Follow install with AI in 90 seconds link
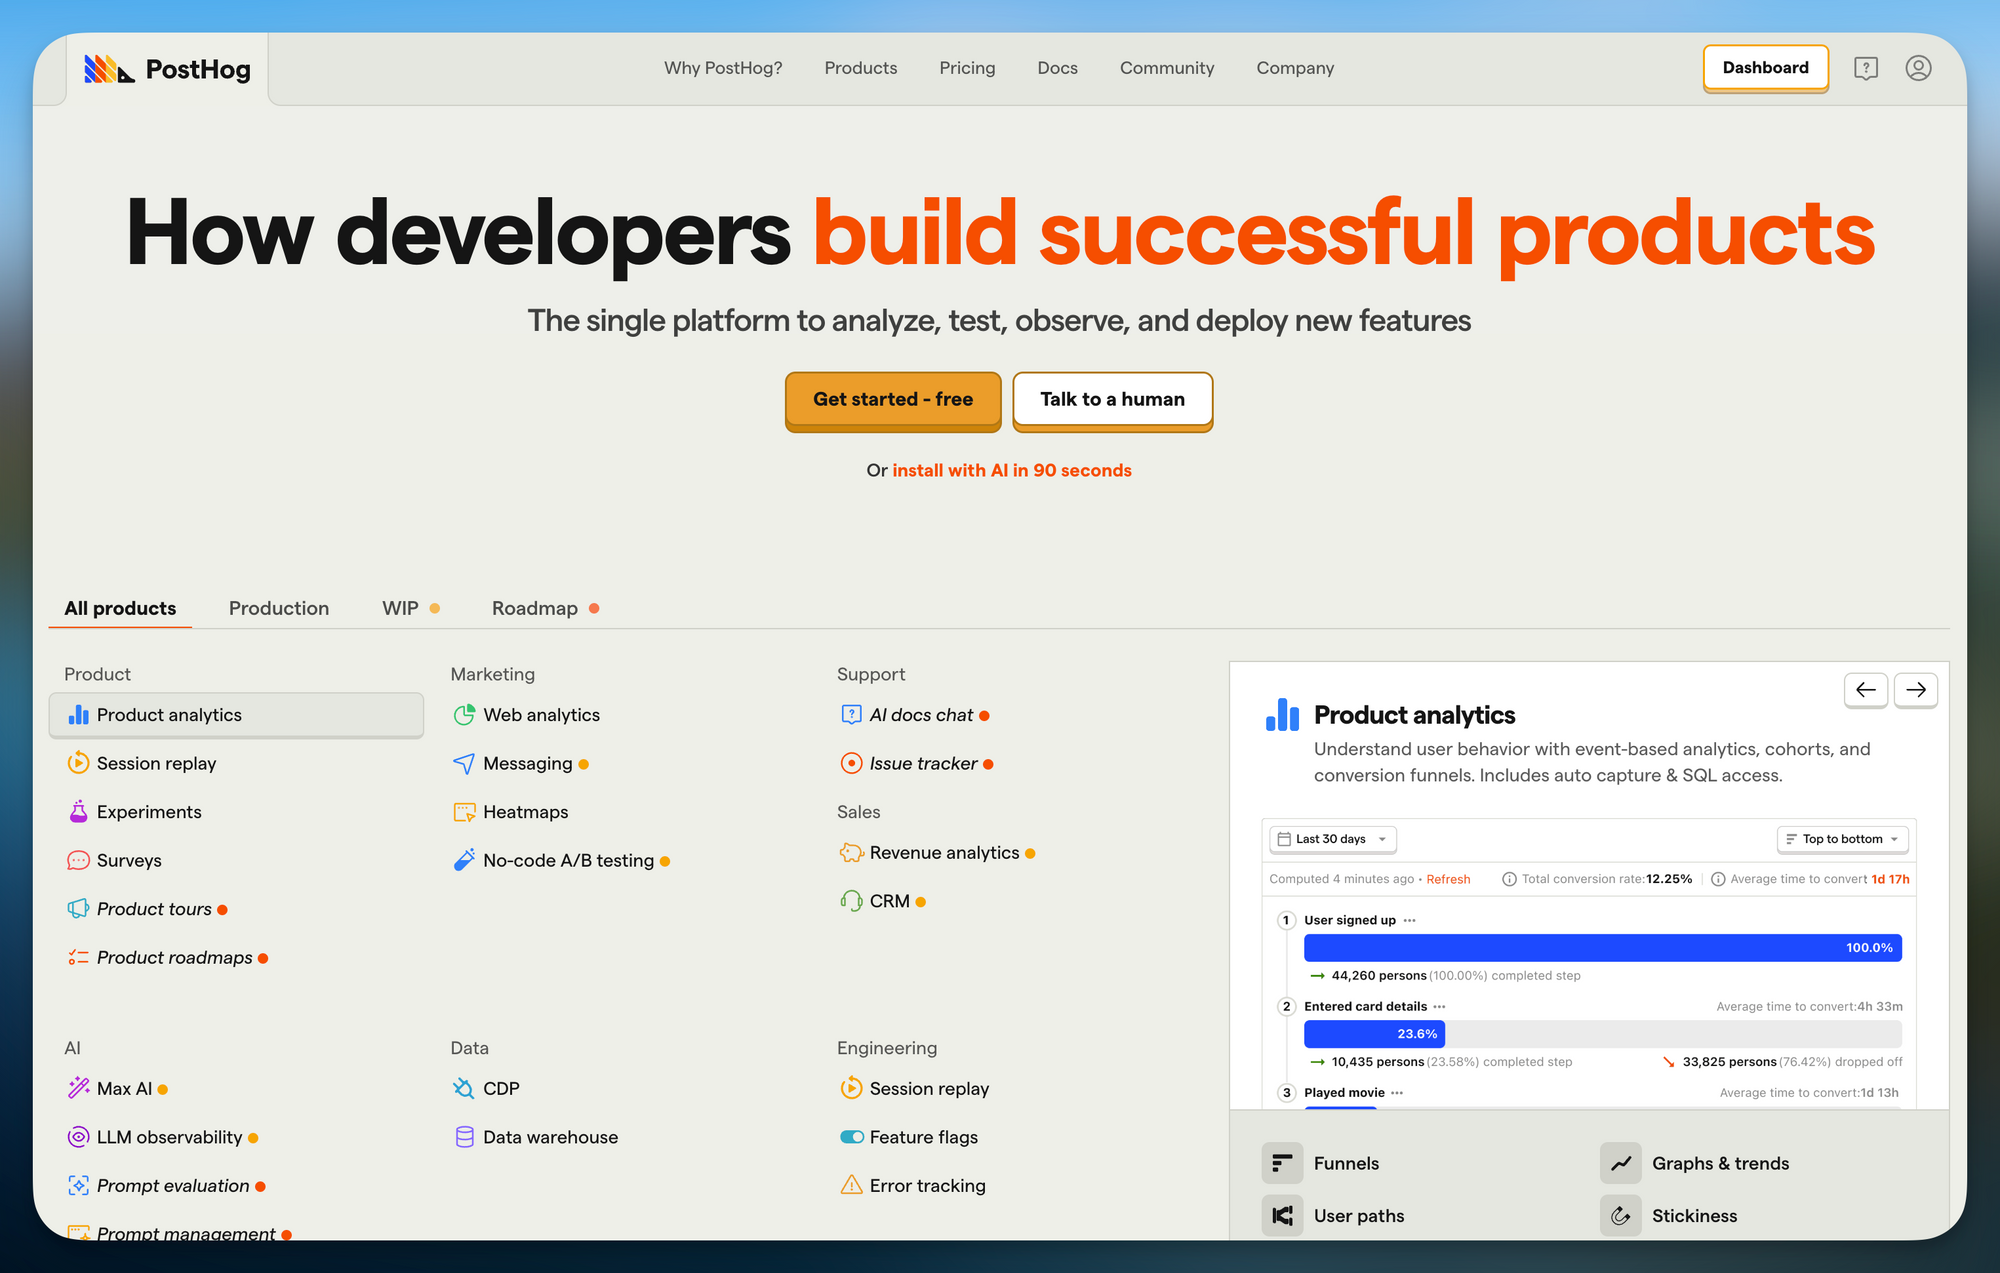The image size is (2000, 1273). 1012,471
